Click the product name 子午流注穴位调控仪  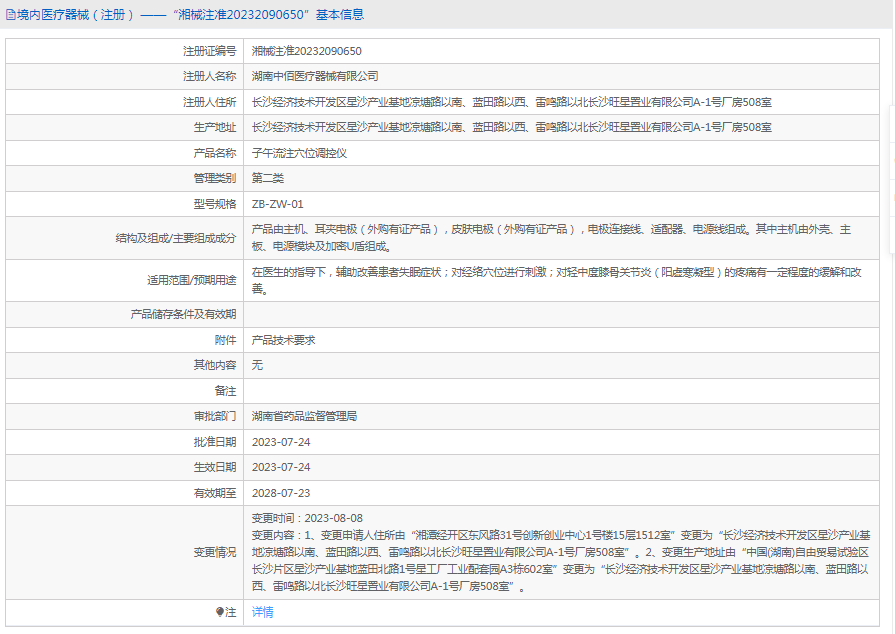pos(299,153)
